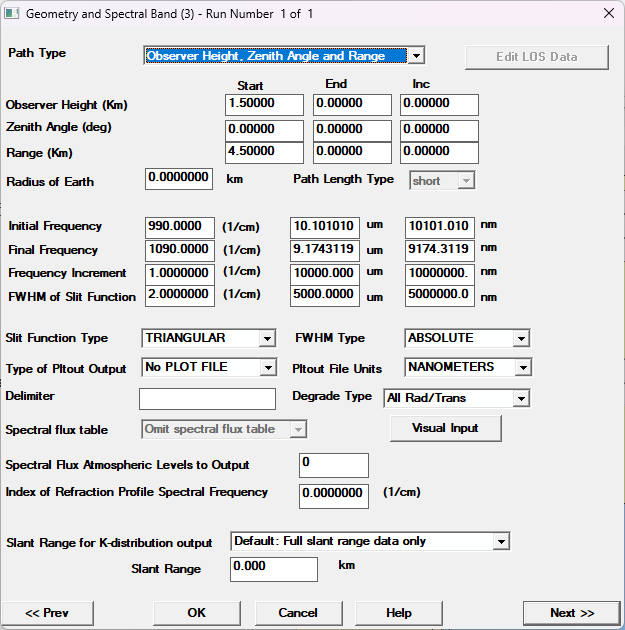
Task: Click the Delimiter text field
Action: pyautogui.click(x=207, y=399)
